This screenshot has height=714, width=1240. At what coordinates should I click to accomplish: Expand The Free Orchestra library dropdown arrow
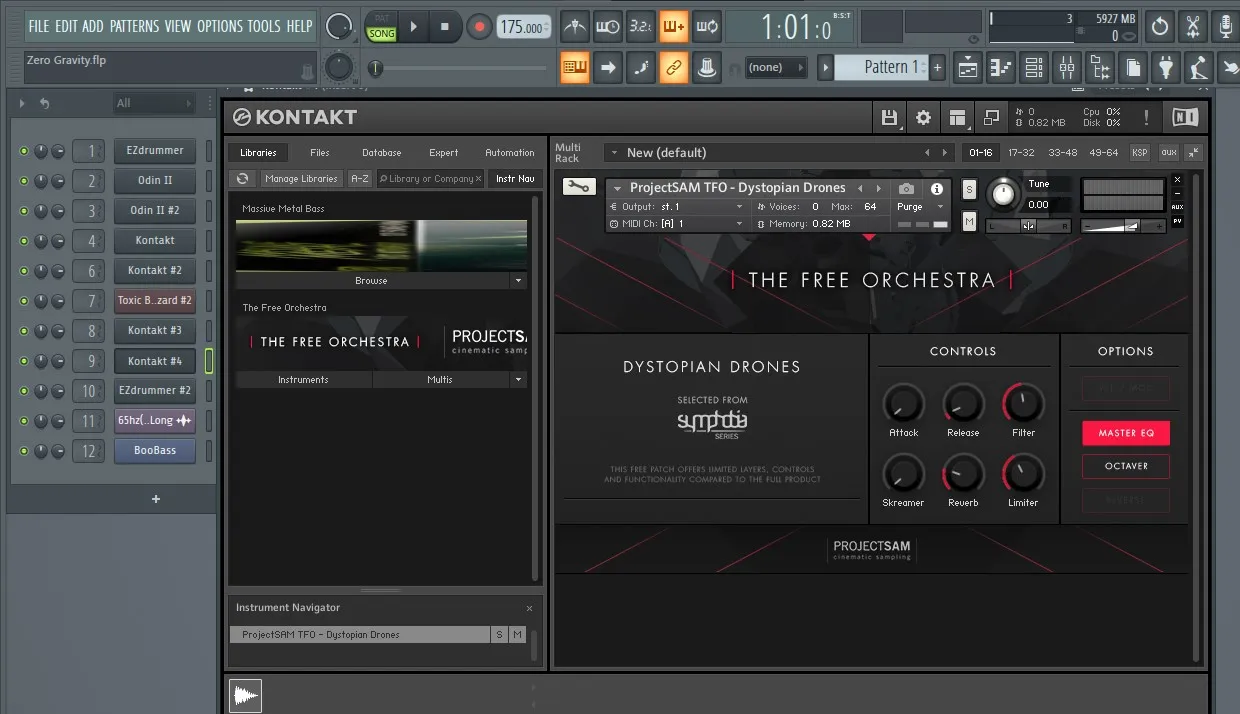(518, 380)
